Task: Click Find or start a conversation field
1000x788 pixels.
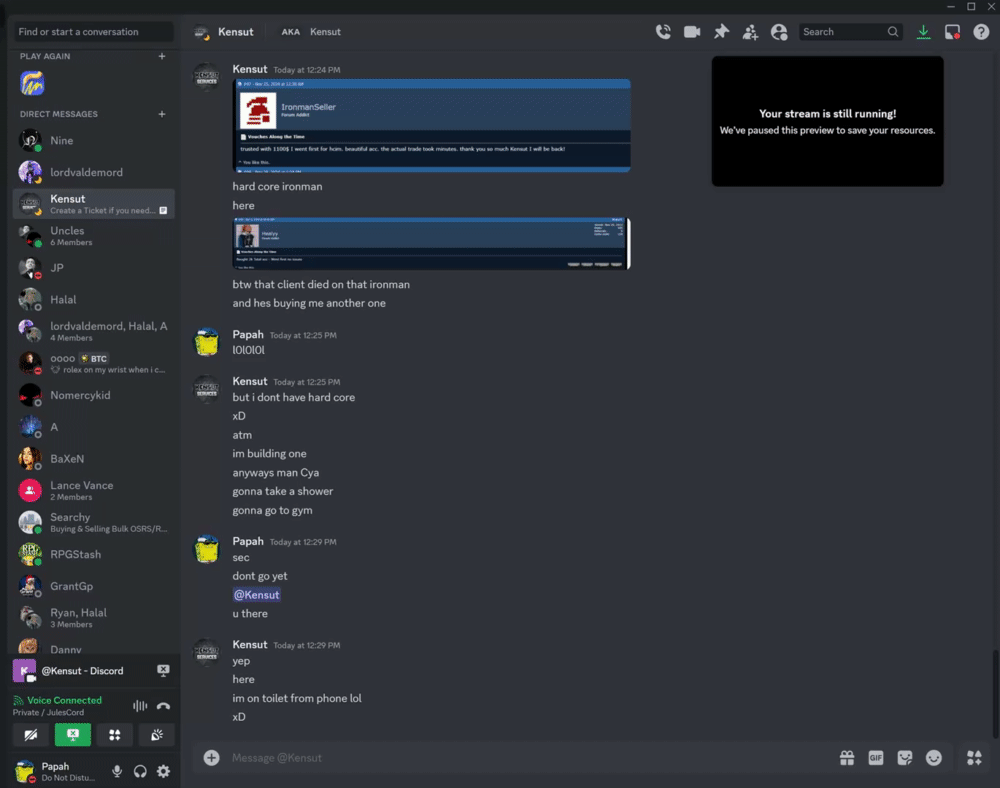Action: point(94,32)
